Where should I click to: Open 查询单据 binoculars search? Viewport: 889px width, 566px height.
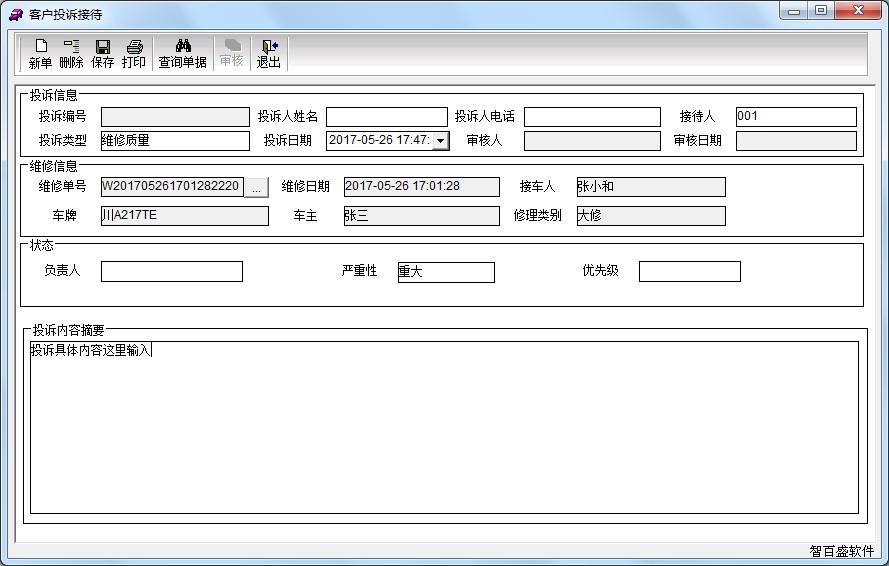coord(183,53)
